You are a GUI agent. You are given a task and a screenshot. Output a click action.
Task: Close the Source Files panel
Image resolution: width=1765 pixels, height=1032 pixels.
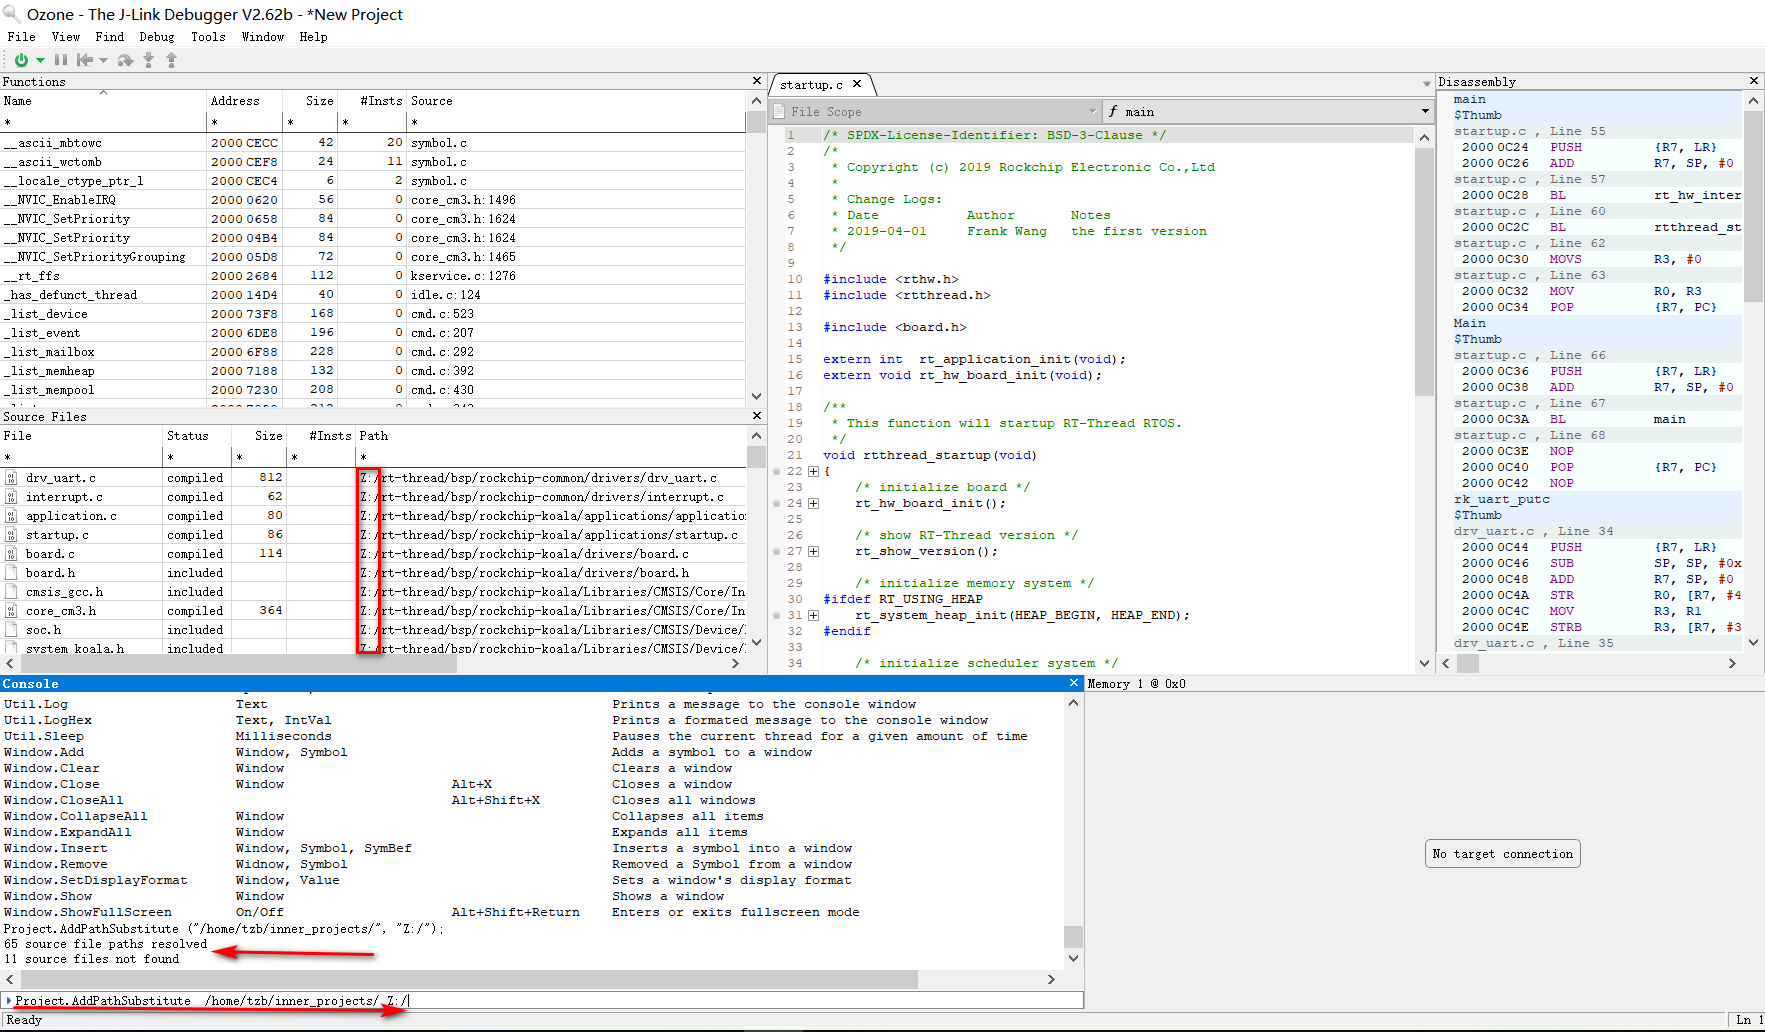coord(756,416)
